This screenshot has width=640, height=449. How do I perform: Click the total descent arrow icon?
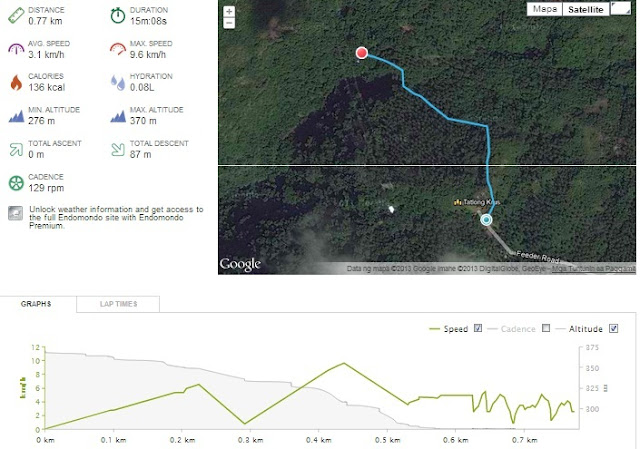click(118, 149)
